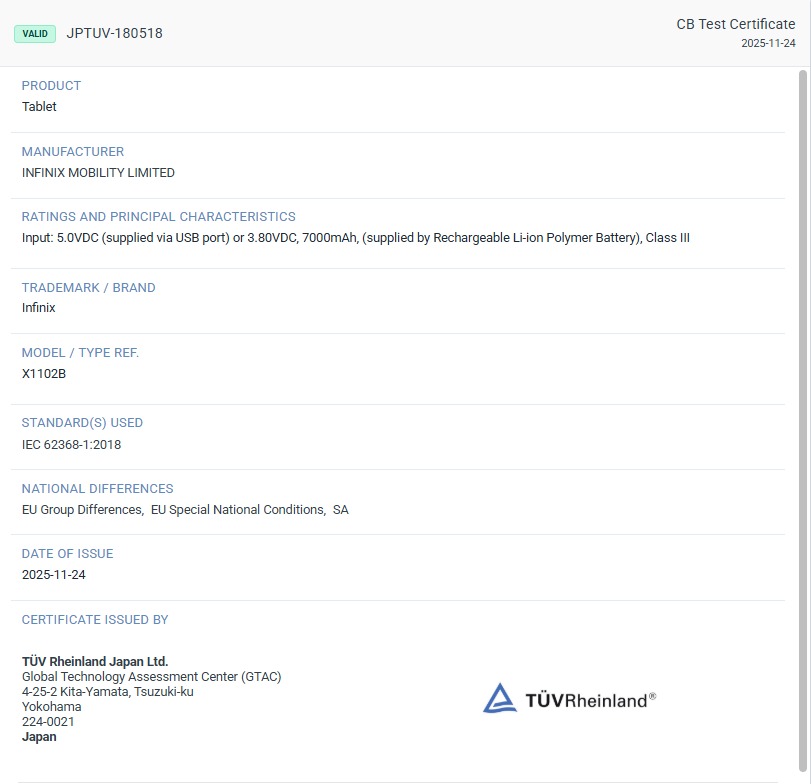Click the TÜV Rheinland triangle logo
Screen dimensions: 811x784
click(500, 698)
